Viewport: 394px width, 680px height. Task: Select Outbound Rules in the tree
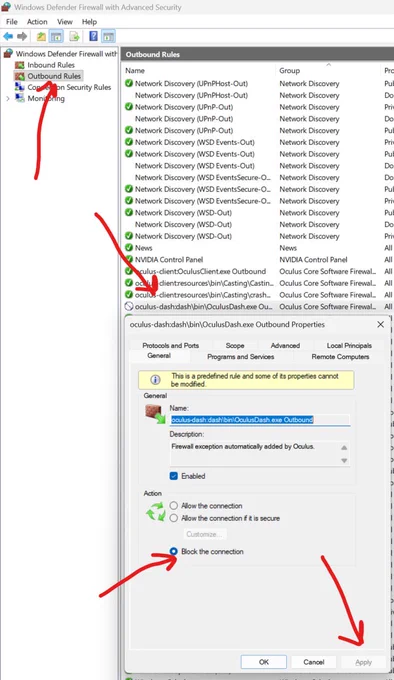pos(54,76)
